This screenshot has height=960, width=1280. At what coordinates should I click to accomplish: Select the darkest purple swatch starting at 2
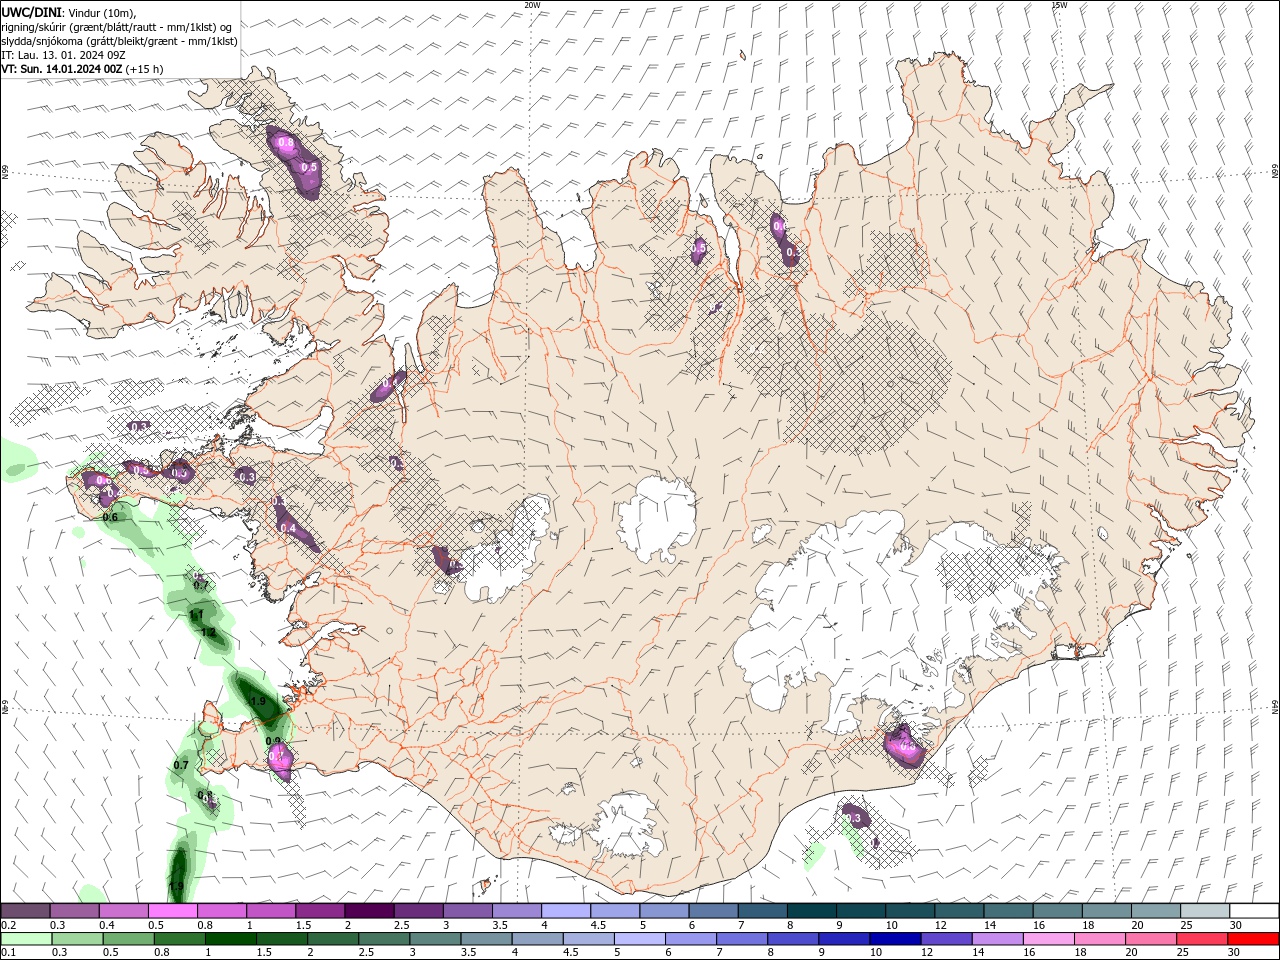(x=369, y=911)
